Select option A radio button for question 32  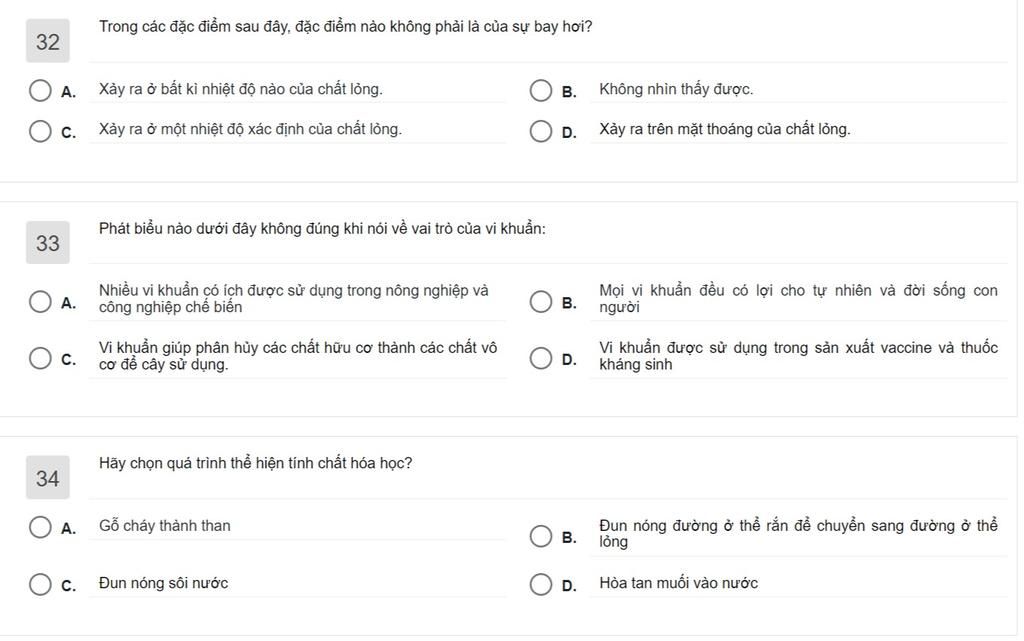(x=40, y=91)
